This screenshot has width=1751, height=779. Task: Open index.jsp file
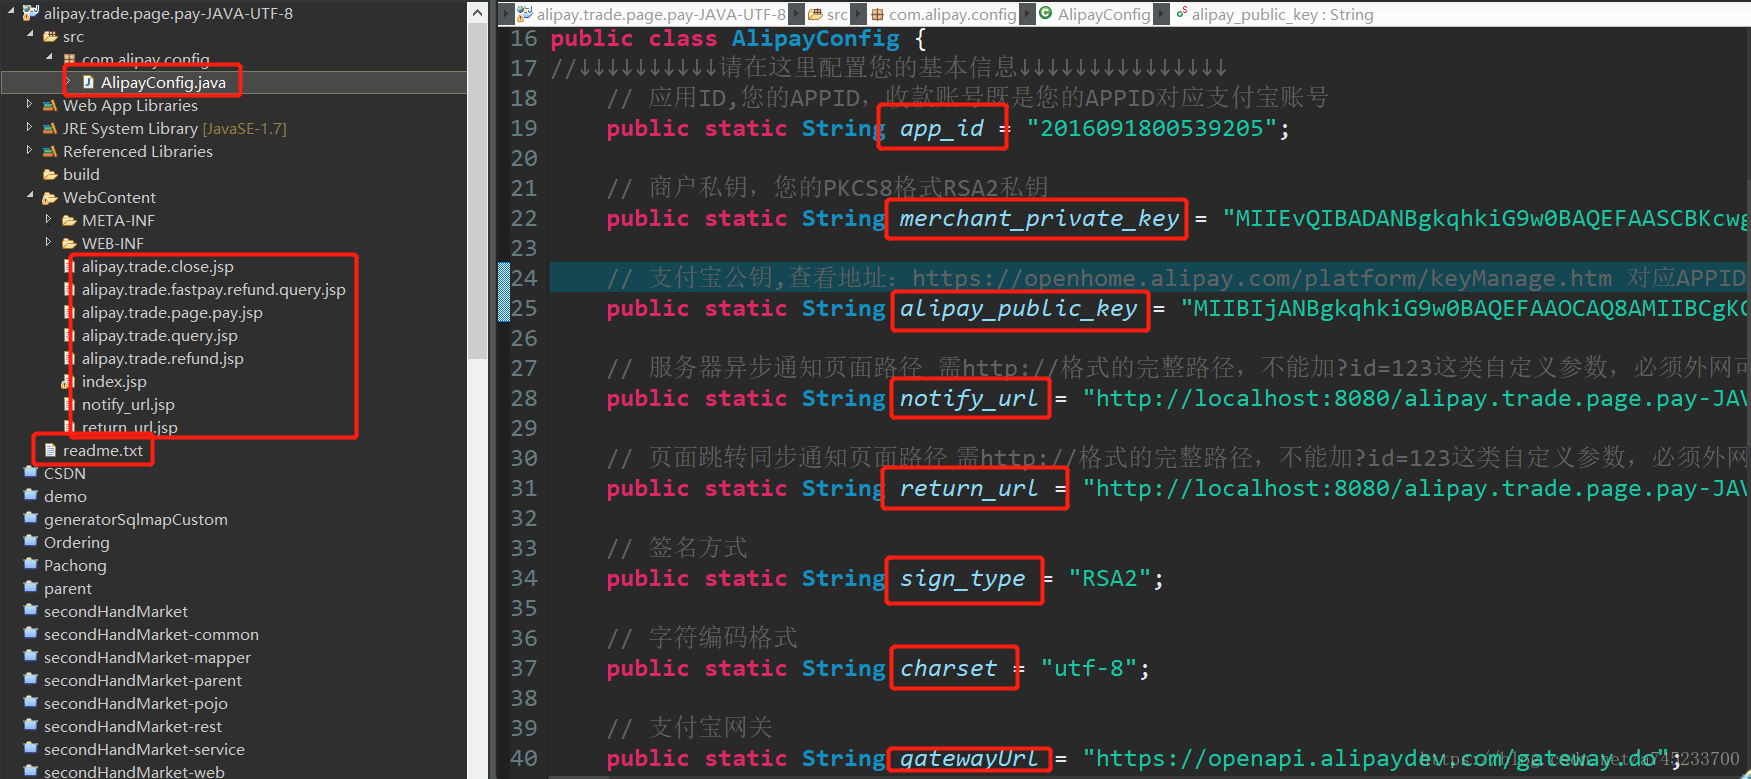coord(114,381)
